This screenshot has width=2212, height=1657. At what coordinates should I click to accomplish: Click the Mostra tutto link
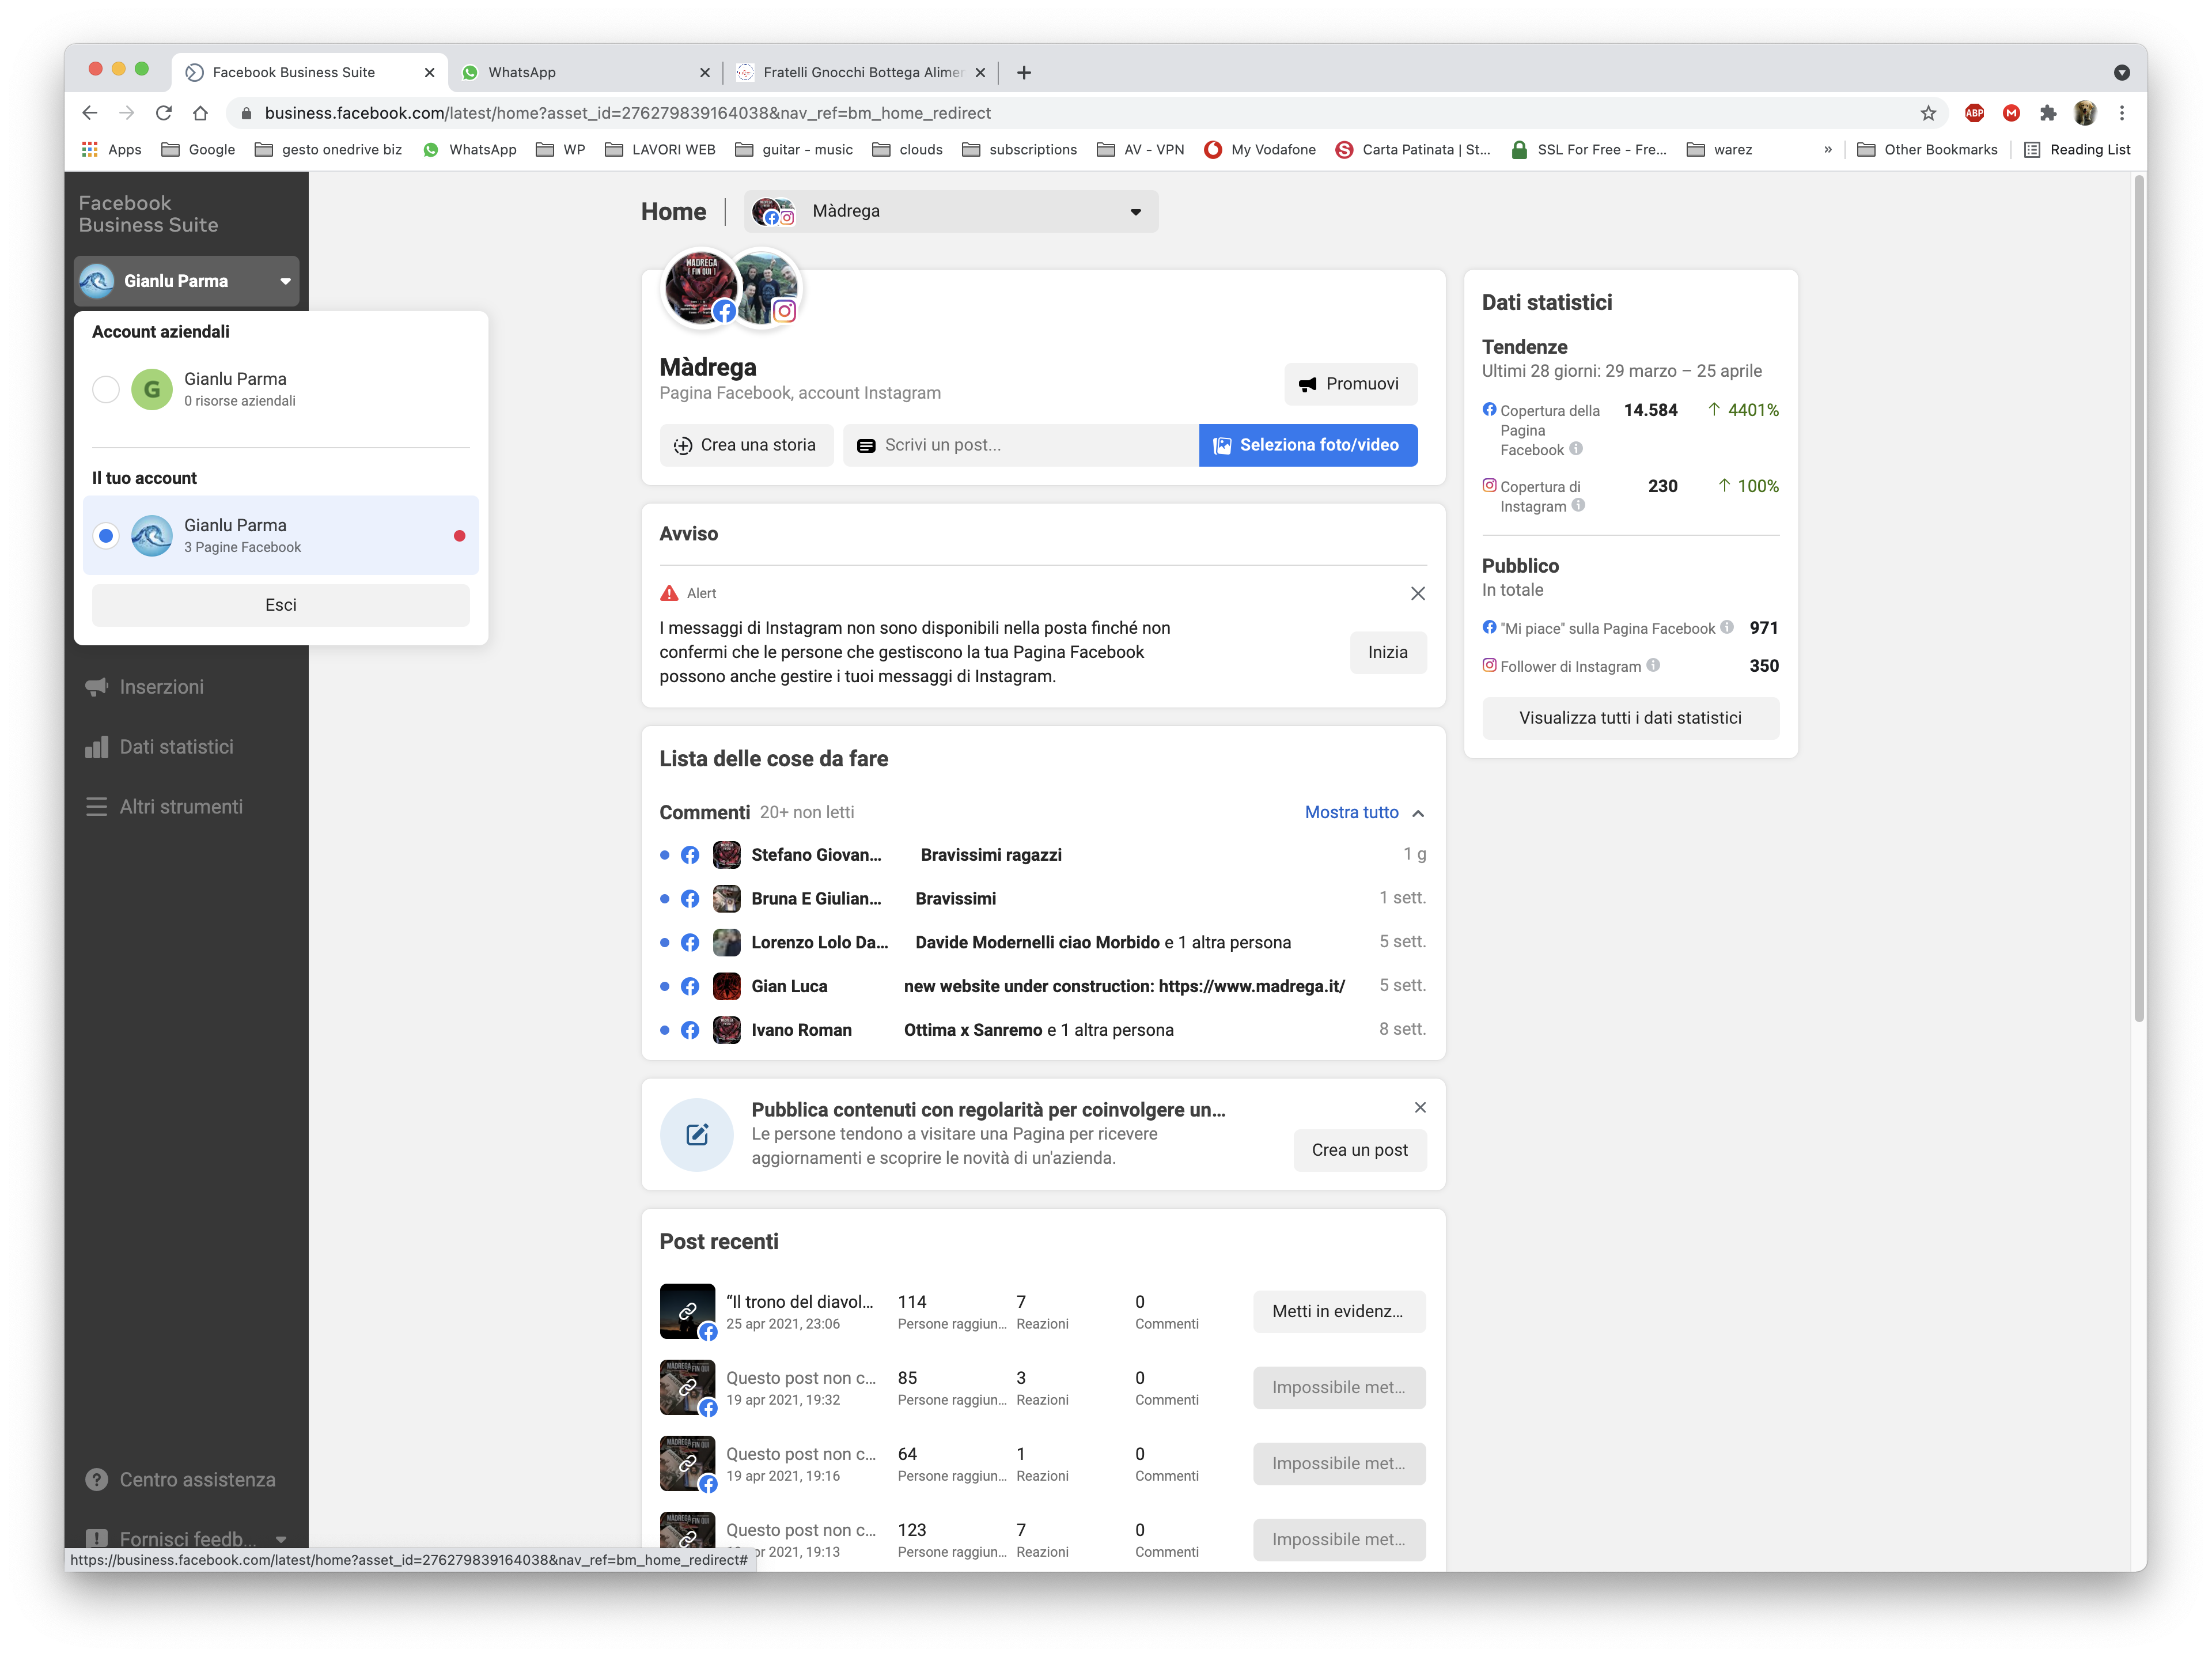[1351, 813]
